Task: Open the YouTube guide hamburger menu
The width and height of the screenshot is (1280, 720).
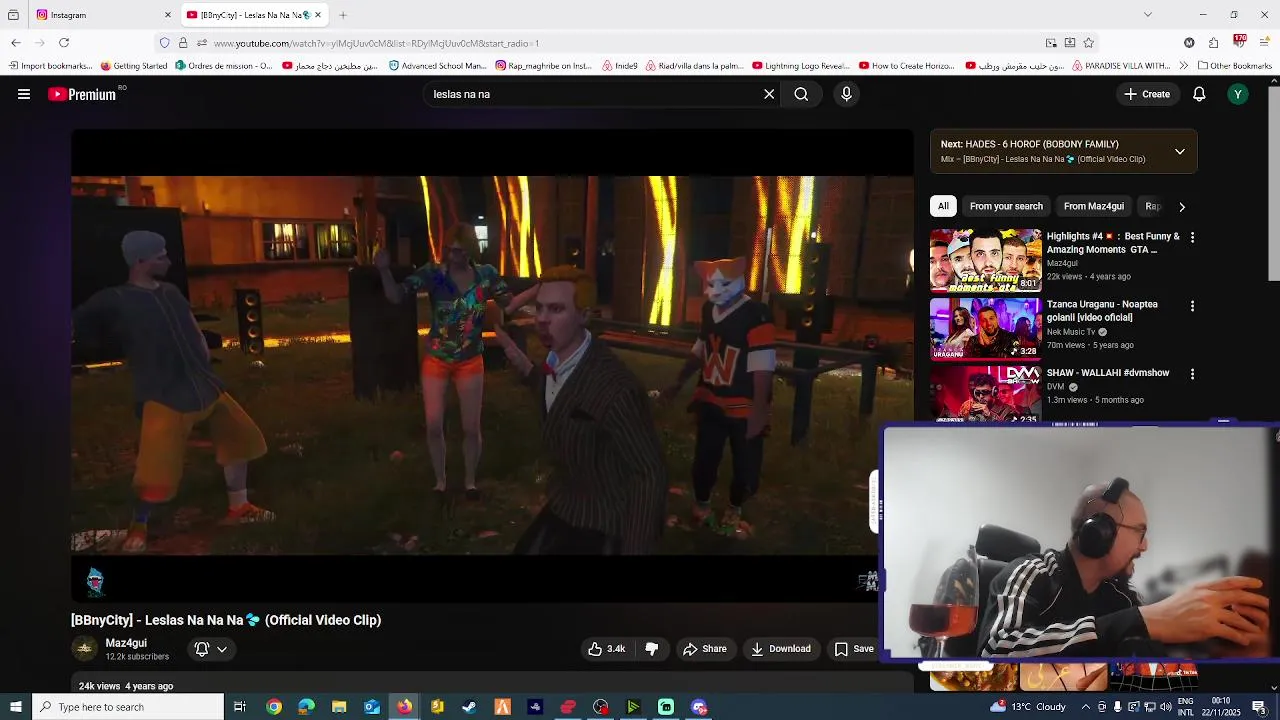Action: point(24,94)
